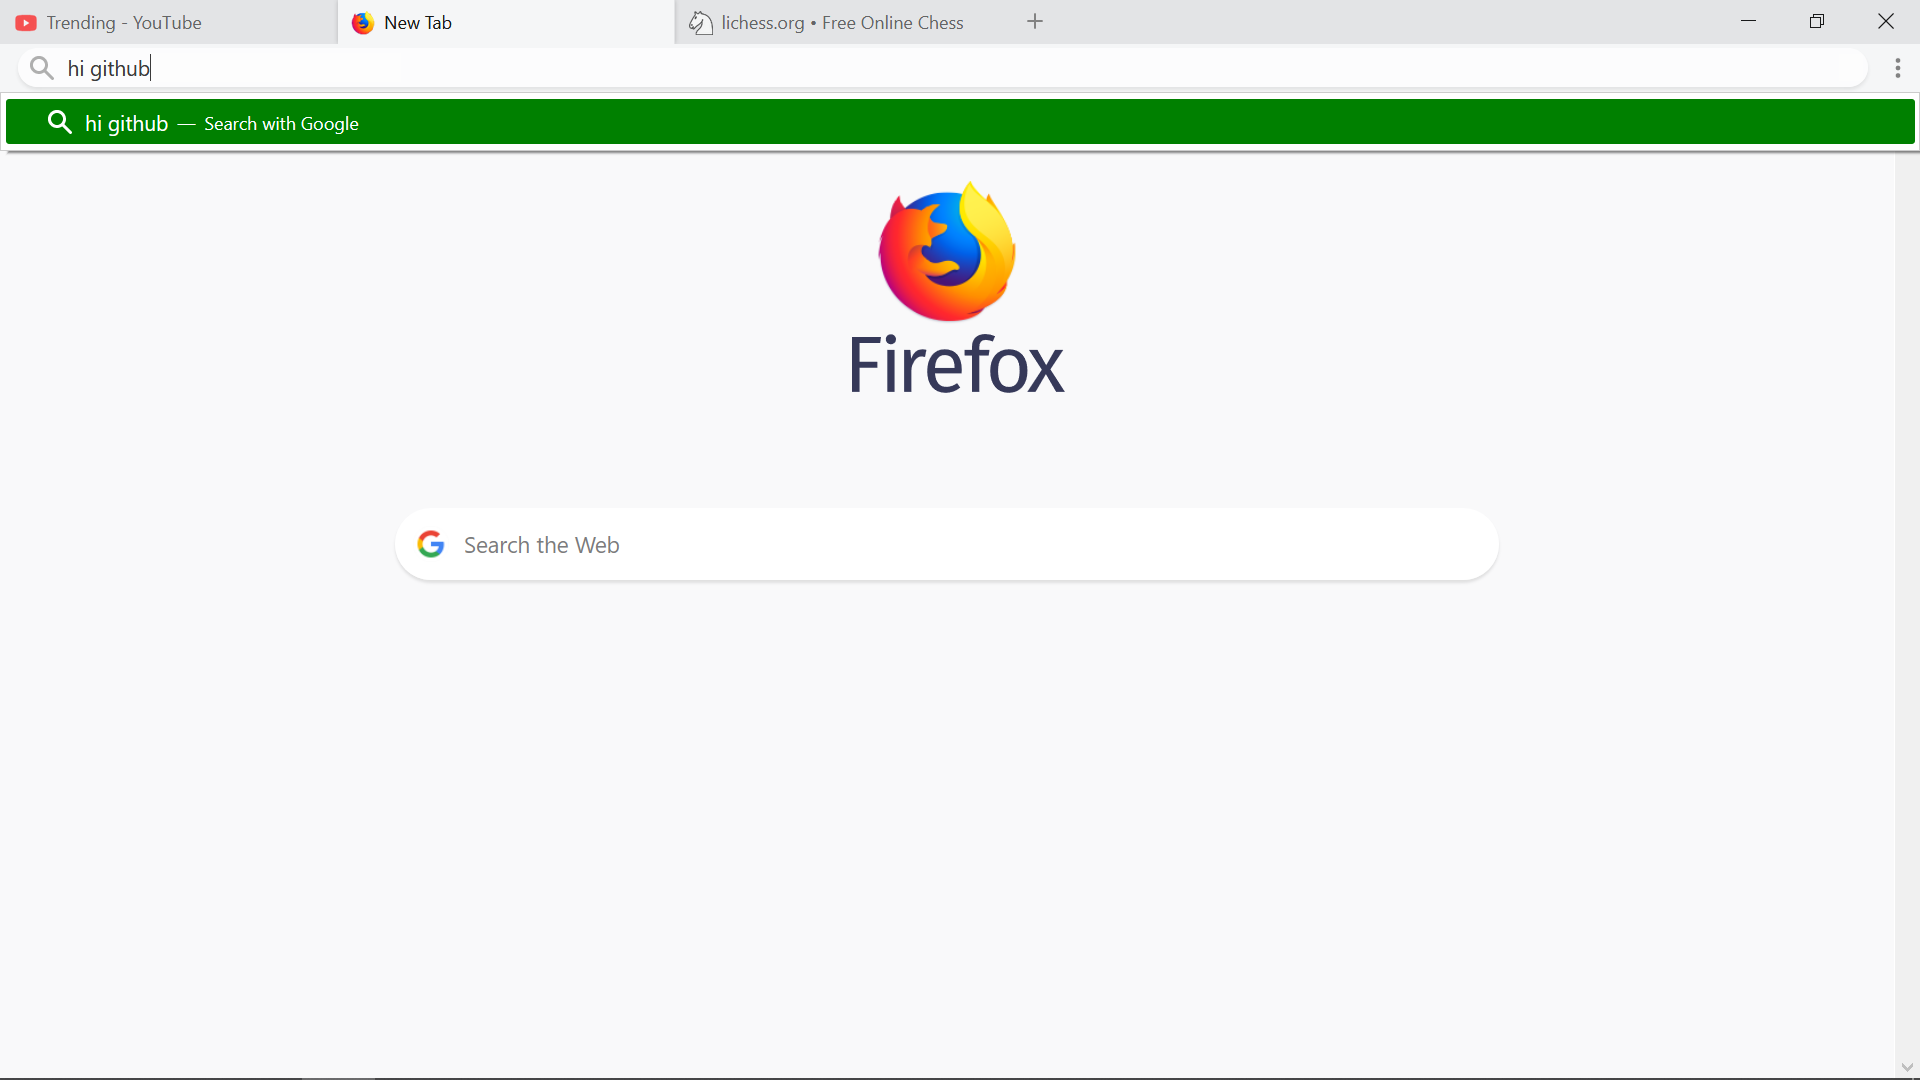
Task: Click the lichess knight favicon
Action: click(700, 23)
